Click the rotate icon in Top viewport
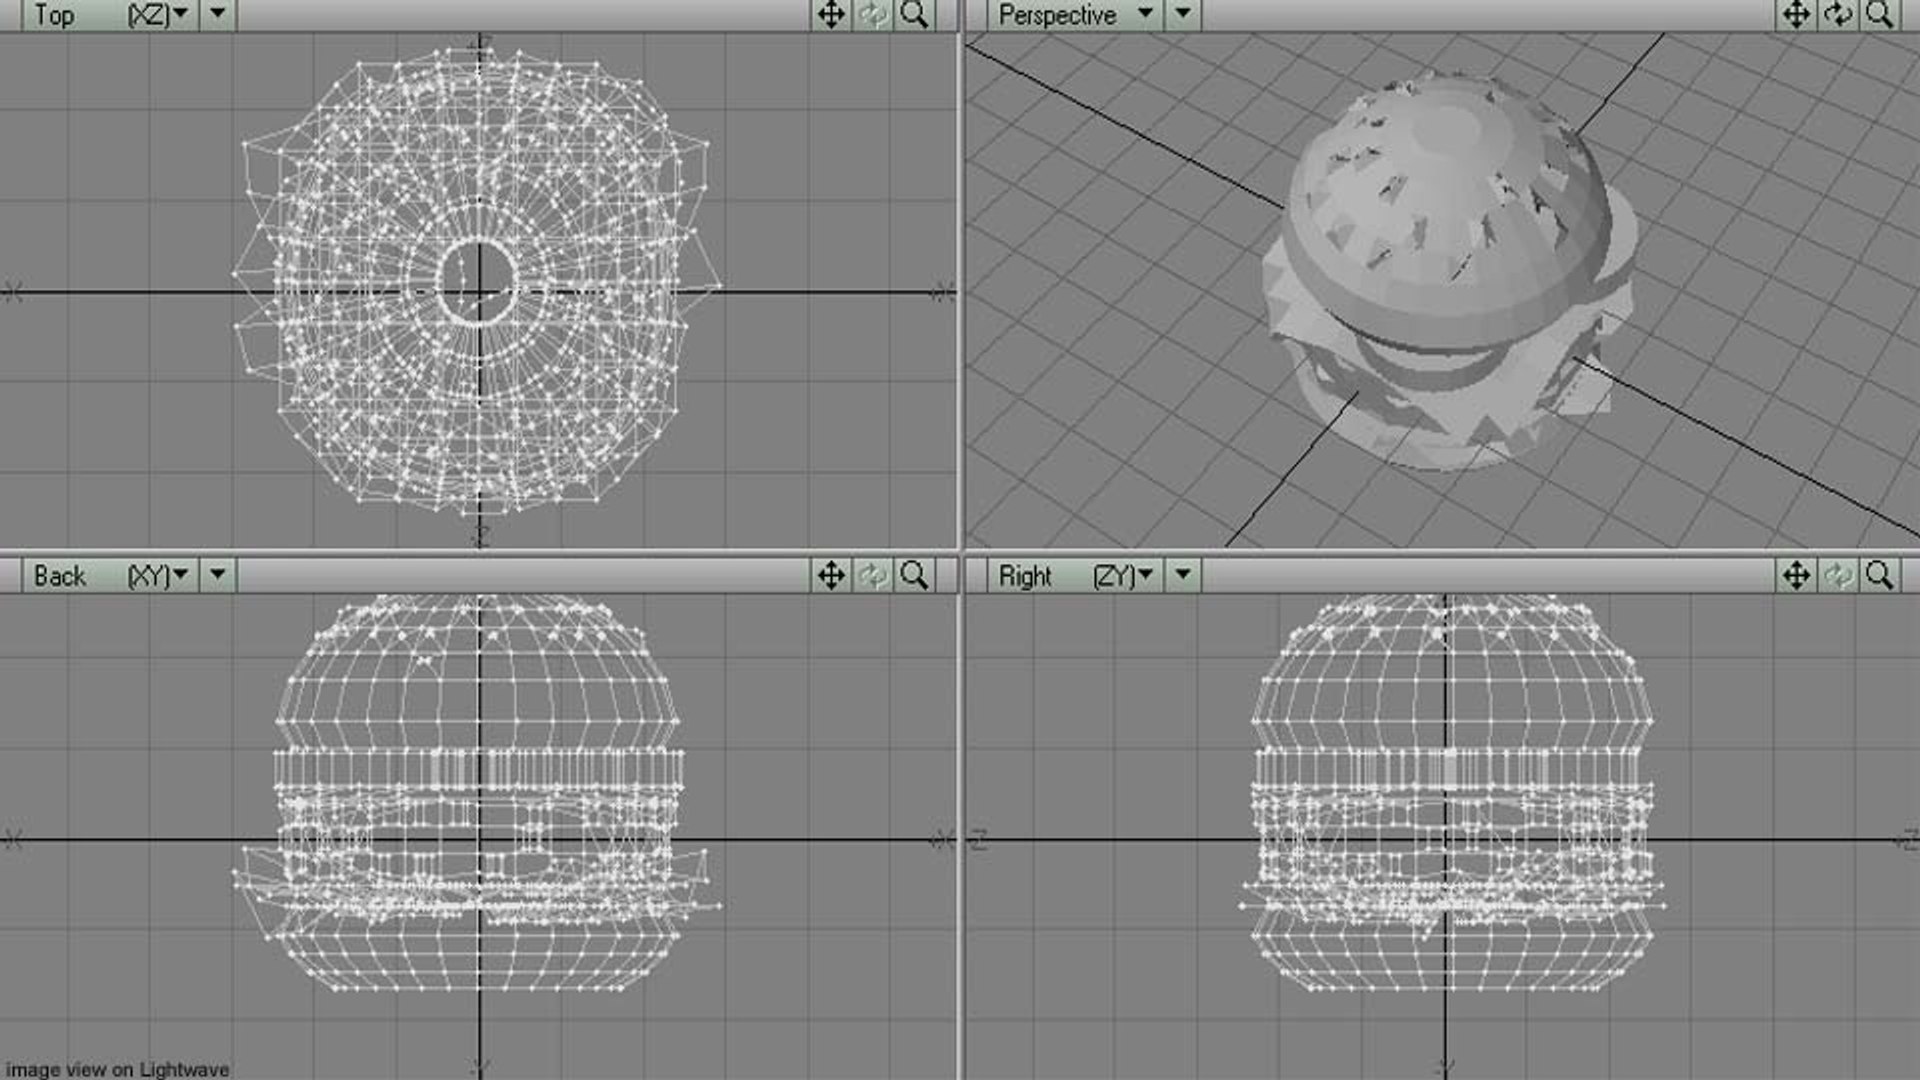This screenshot has height=1080, width=1920. (873, 14)
